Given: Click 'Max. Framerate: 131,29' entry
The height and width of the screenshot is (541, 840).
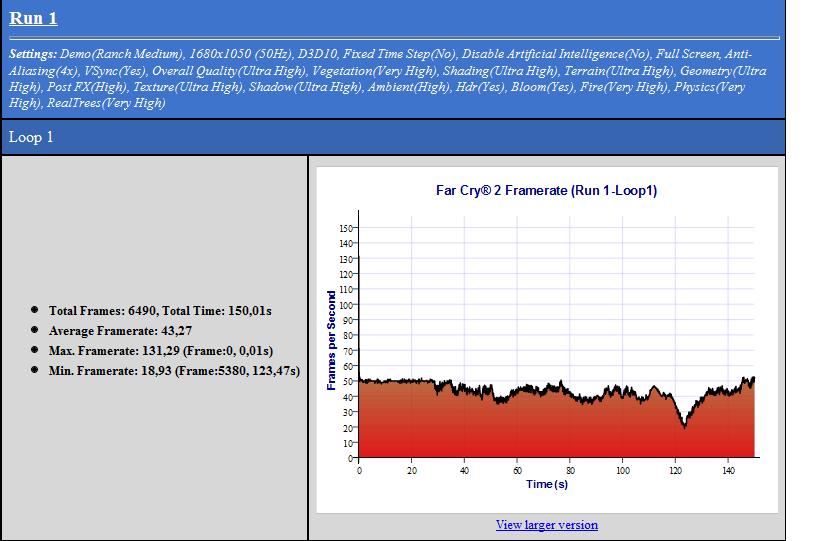Looking at the screenshot, I should (161, 351).
